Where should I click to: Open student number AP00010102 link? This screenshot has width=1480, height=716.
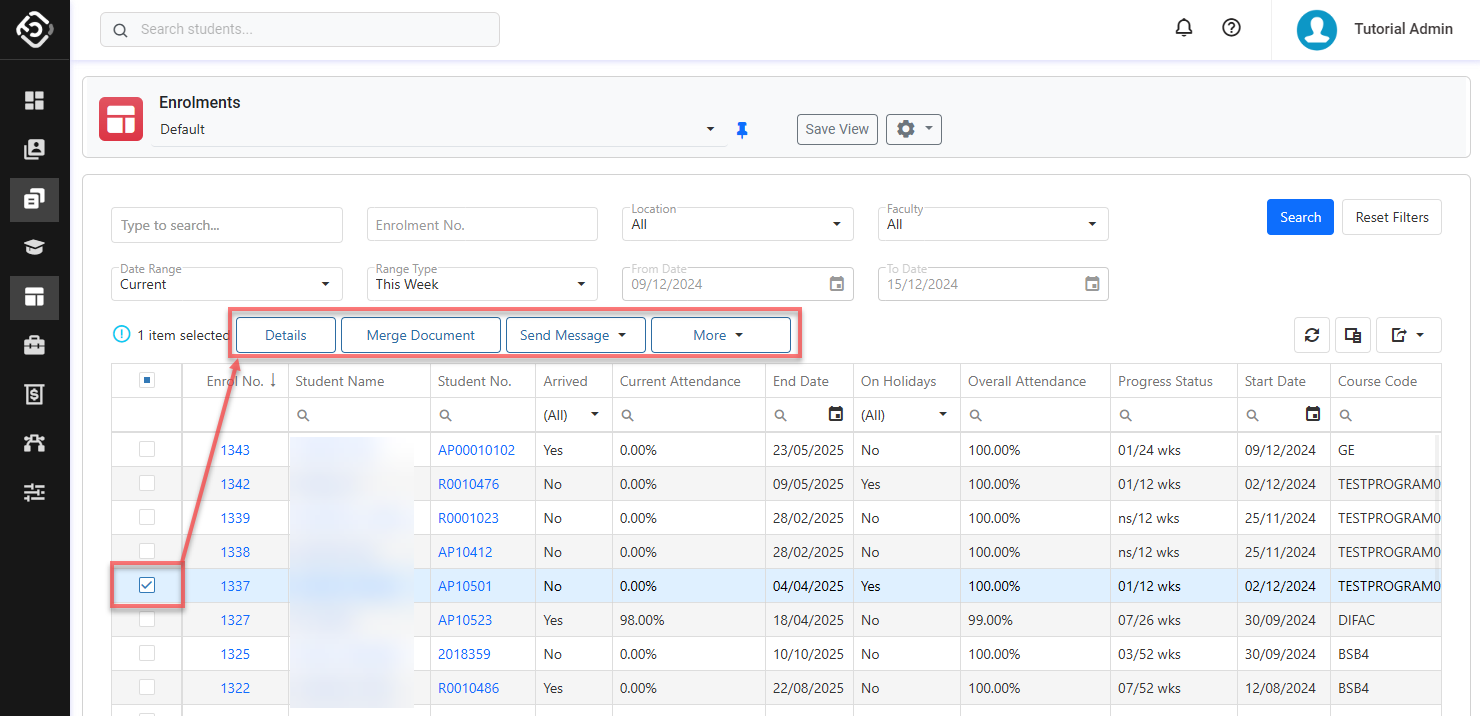[x=476, y=451]
